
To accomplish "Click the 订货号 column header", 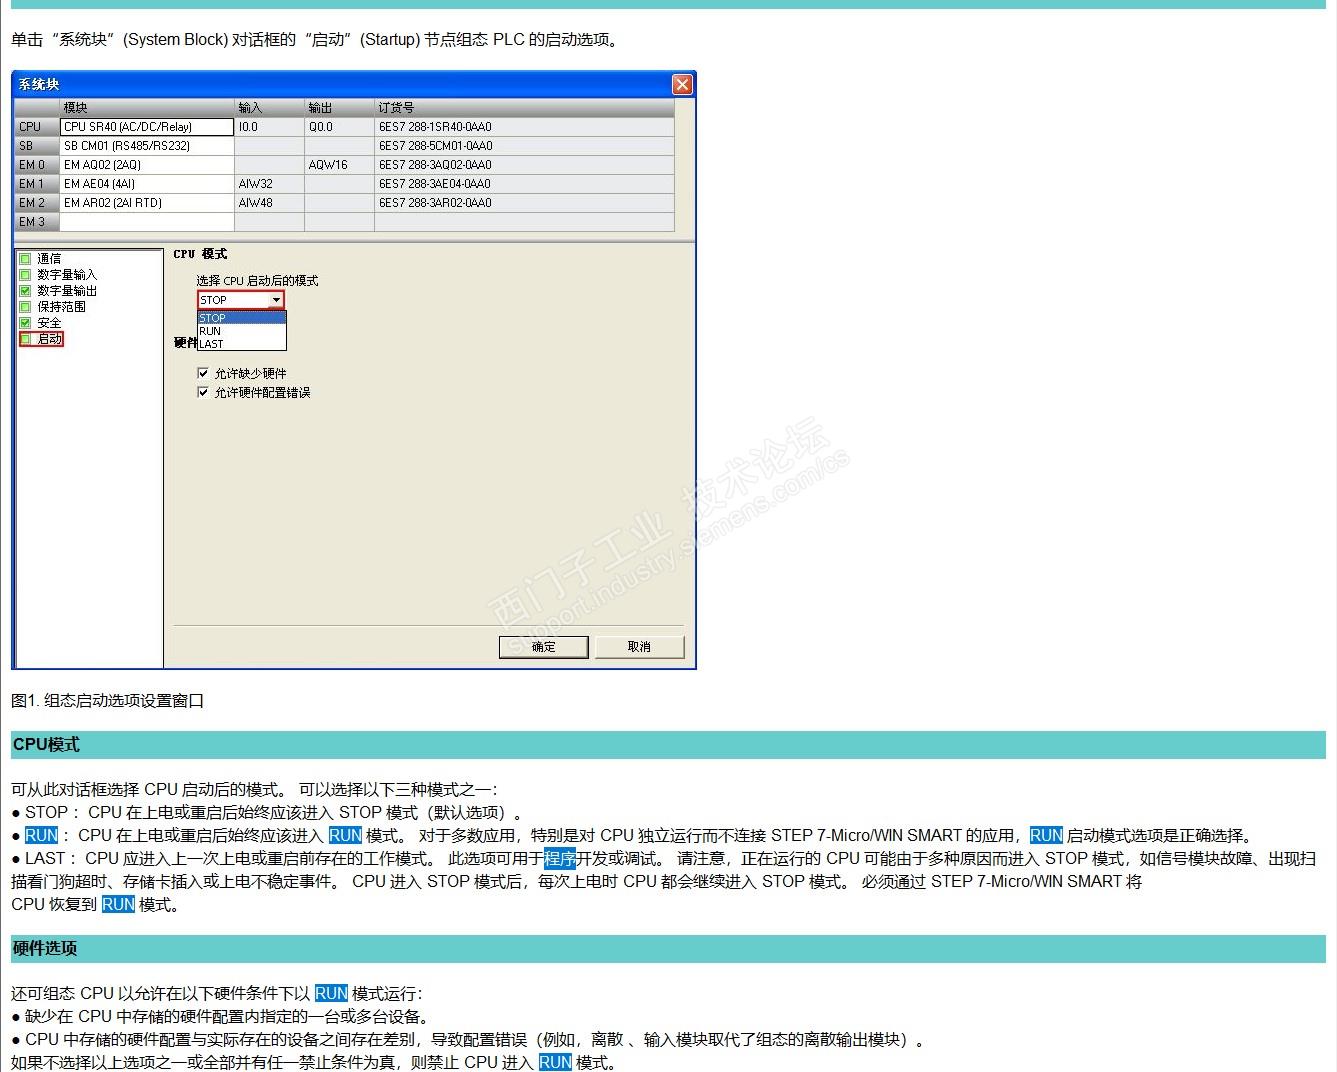I will (525, 108).
